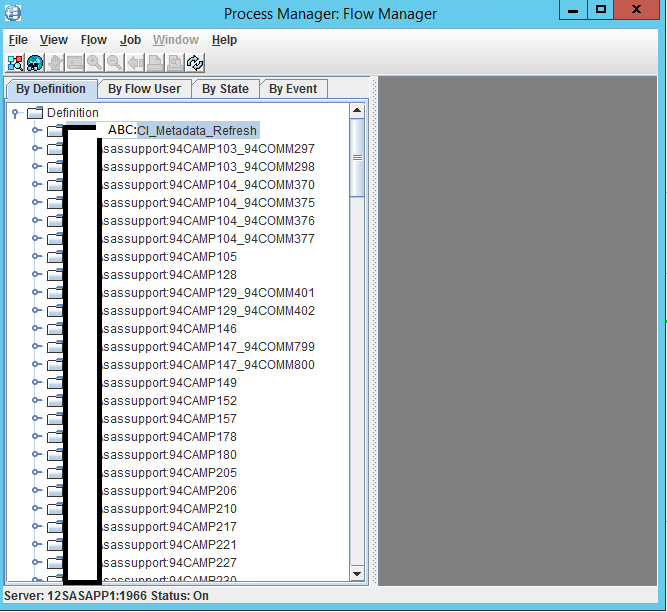Click the grayed hand pan tool icon
Image resolution: width=667 pixels, height=612 pixels.
(55, 63)
